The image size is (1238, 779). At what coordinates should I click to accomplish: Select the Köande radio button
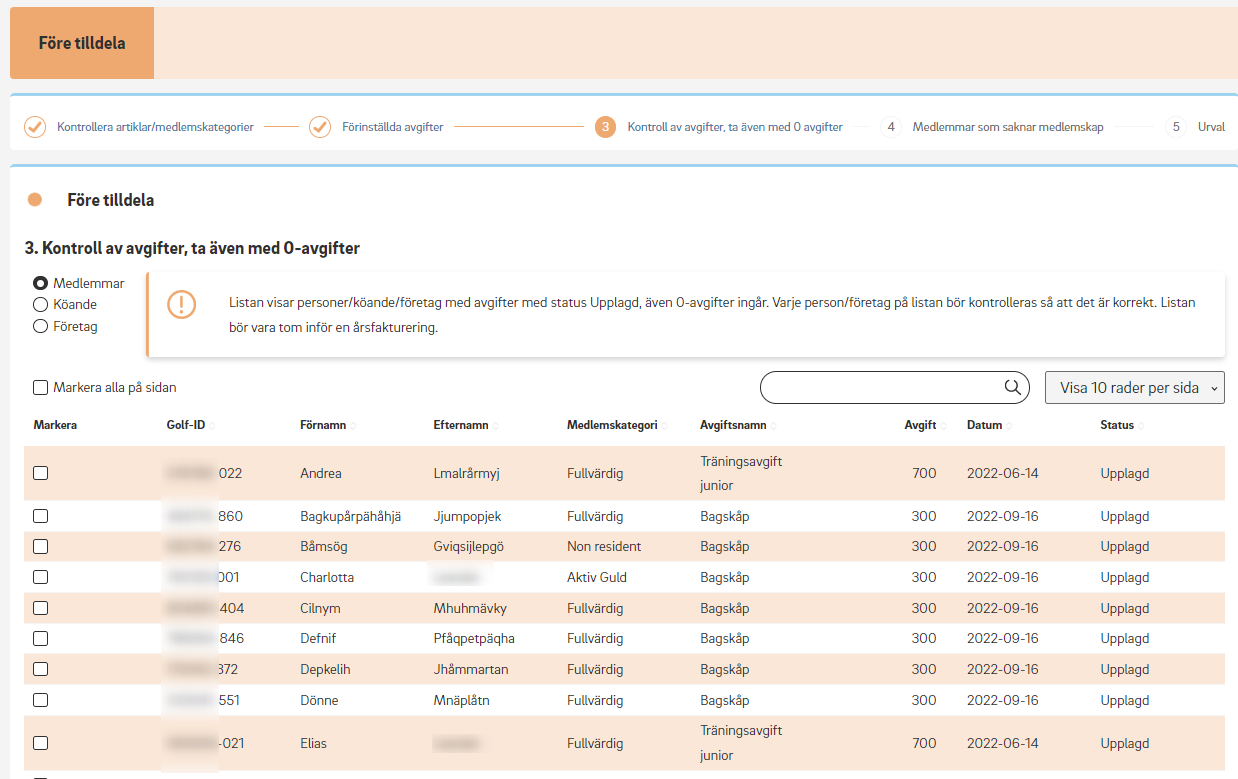(41, 304)
